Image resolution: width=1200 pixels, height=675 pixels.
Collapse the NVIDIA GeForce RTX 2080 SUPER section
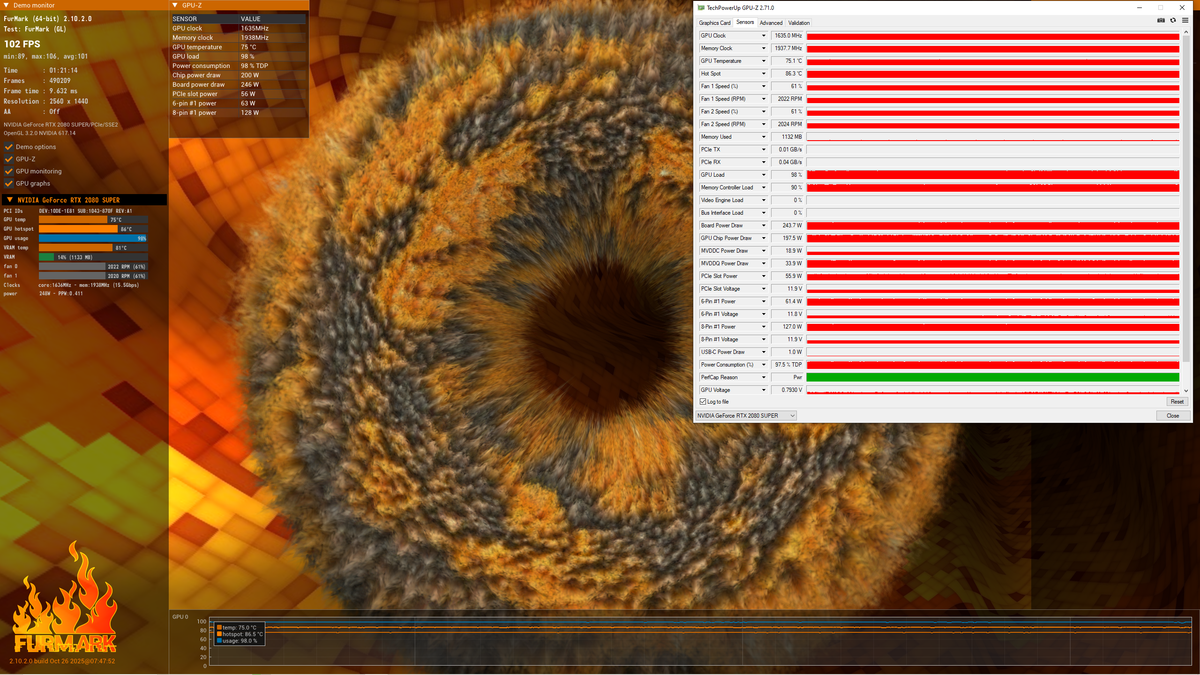pos(10,200)
